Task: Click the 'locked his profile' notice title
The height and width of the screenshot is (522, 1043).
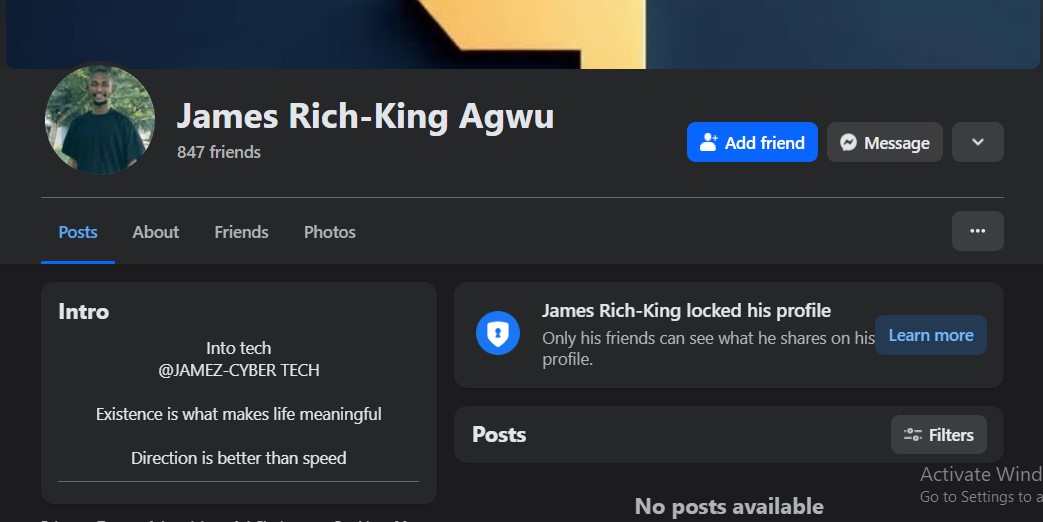Action: 686,310
